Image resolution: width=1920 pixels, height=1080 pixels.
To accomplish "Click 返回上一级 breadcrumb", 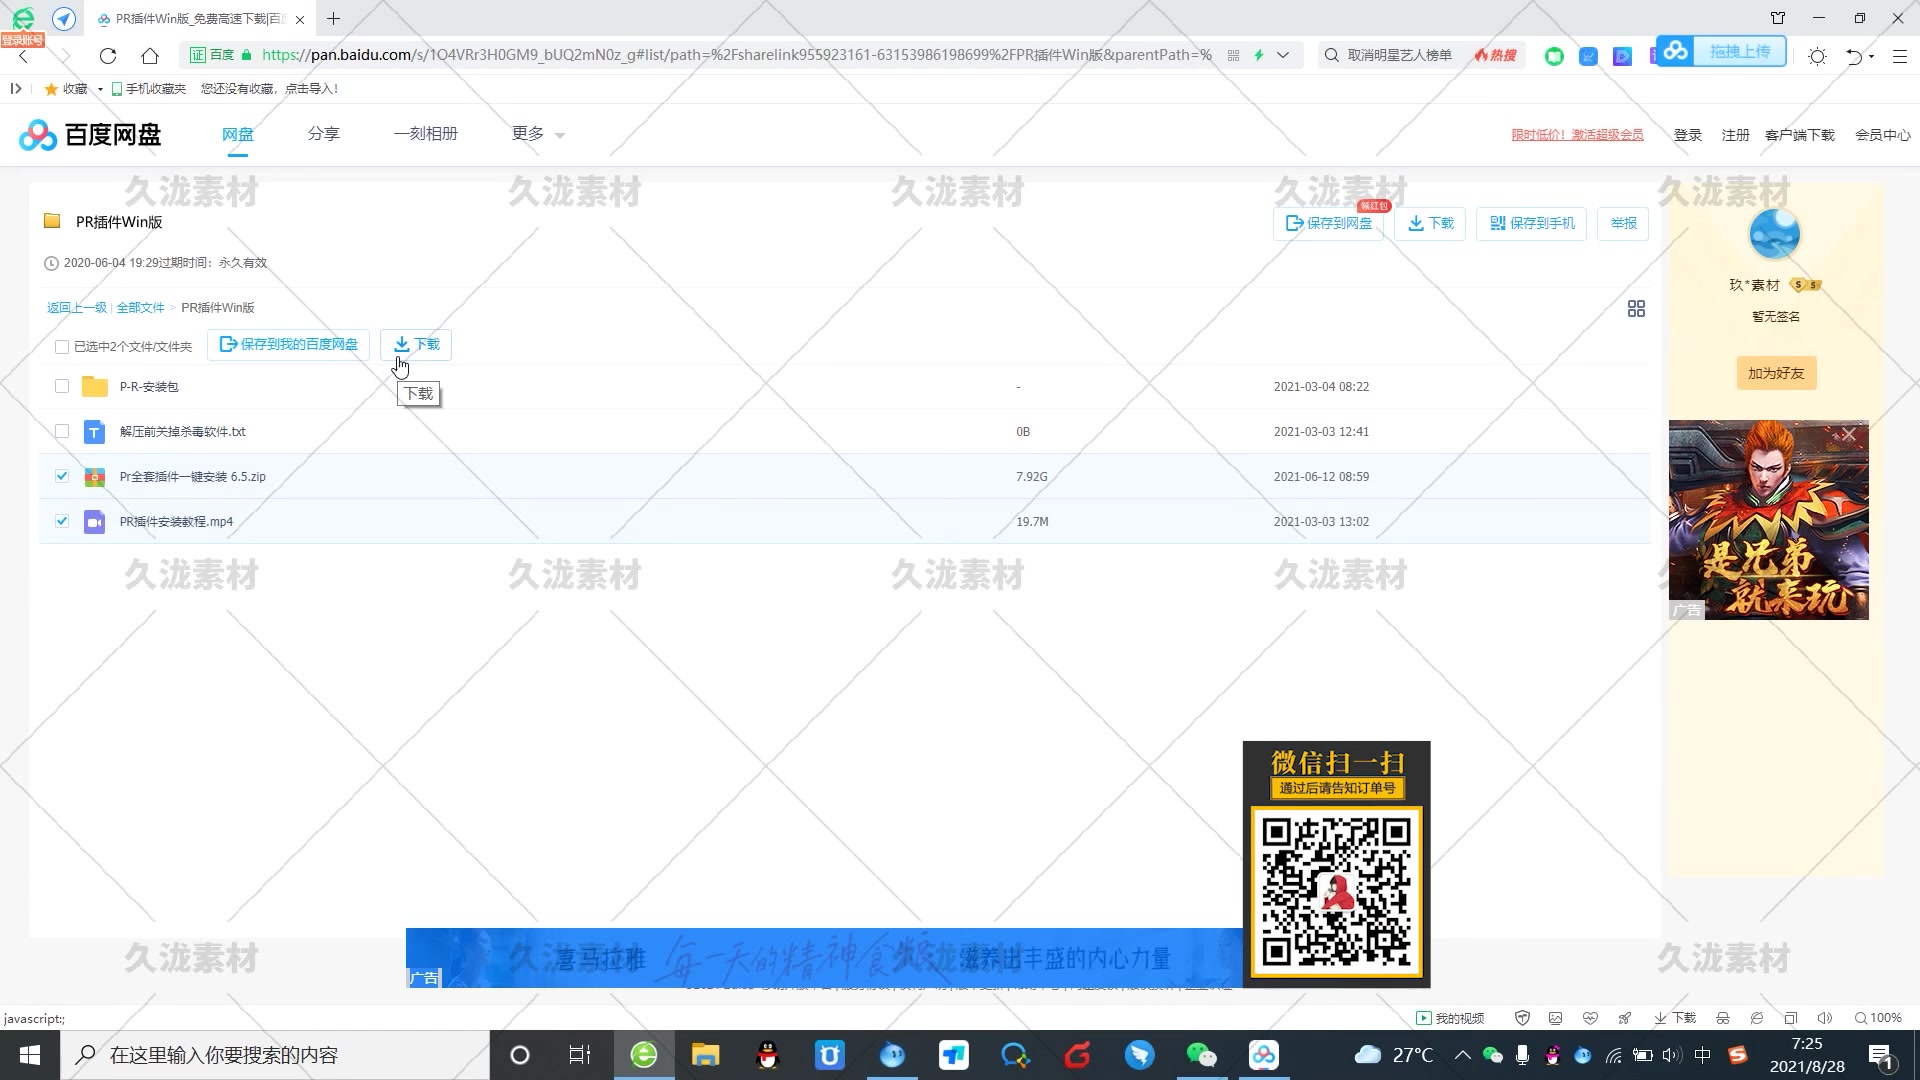I will click(x=77, y=308).
